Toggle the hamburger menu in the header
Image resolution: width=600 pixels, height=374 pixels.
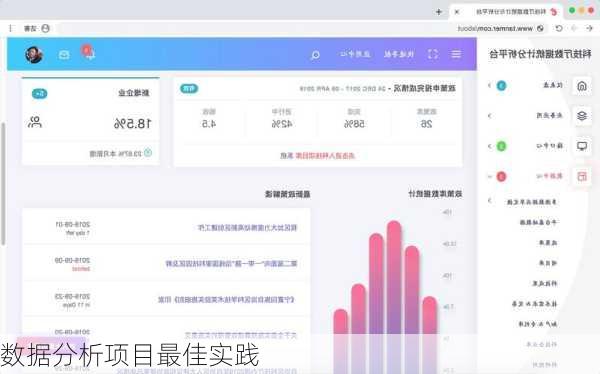click(x=456, y=54)
